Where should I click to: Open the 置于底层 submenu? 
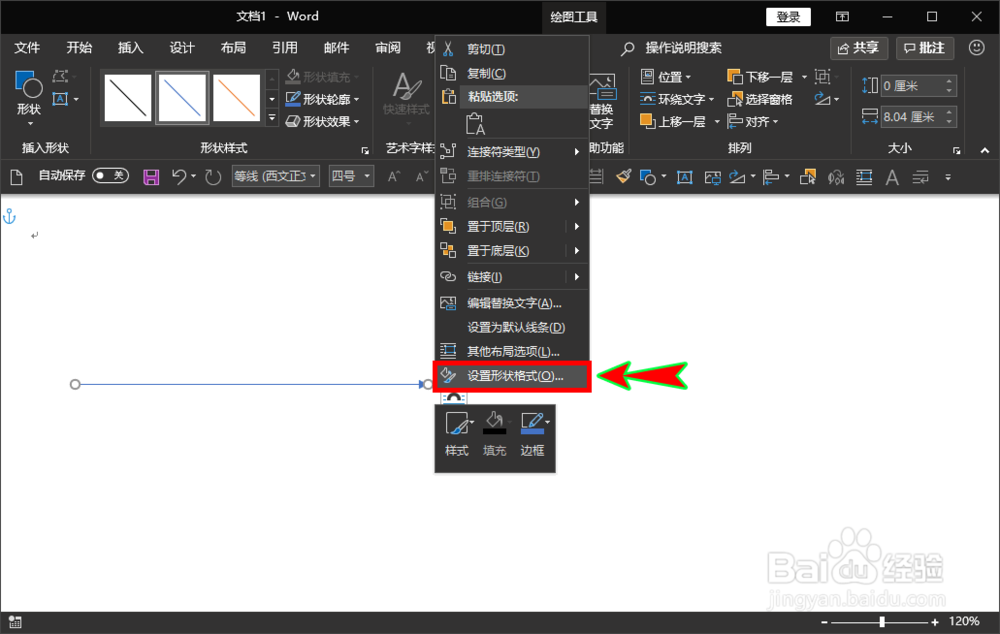click(511, 251)
